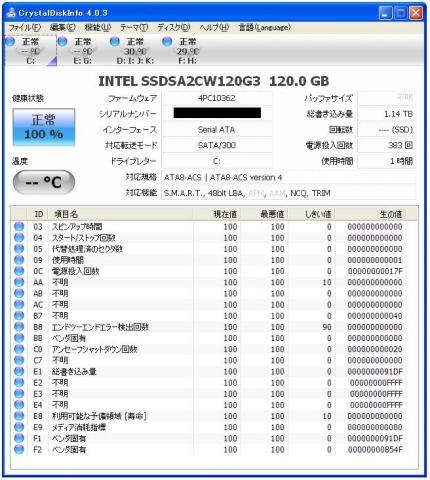The height and width of the screenshot is (480, 430).
Task: Select the C: disk tab
Action: click(x=30, y=51)
